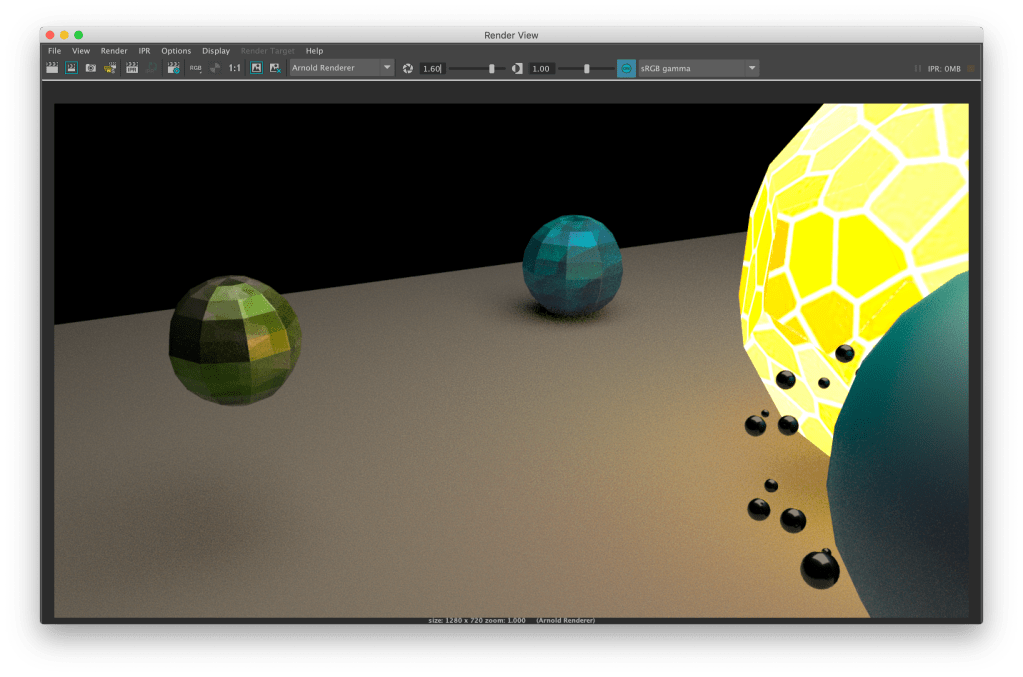
Task: Click the gamma contrast icon
Action: coord(517,68)
